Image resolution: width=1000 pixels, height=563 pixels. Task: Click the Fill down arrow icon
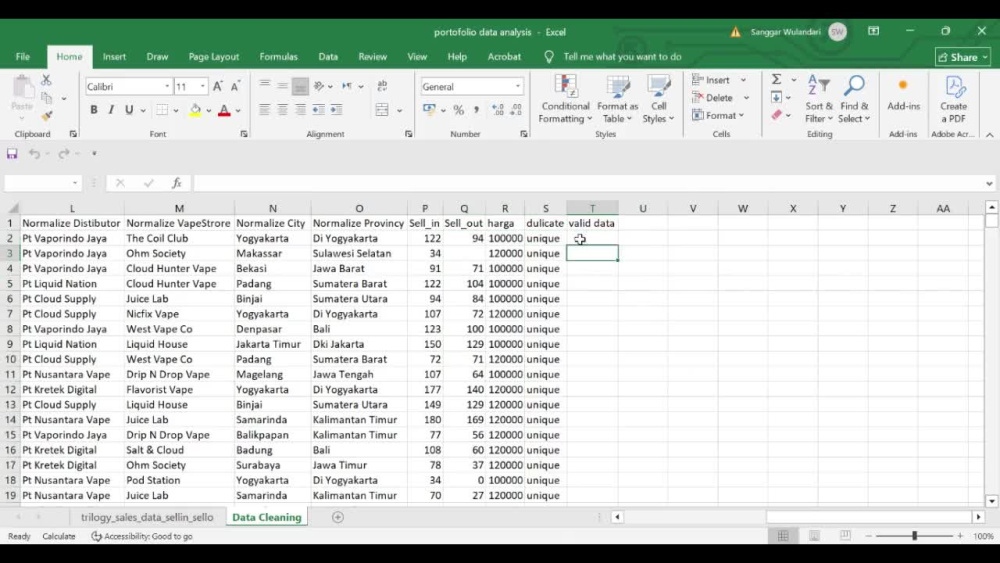click(776, 97)
